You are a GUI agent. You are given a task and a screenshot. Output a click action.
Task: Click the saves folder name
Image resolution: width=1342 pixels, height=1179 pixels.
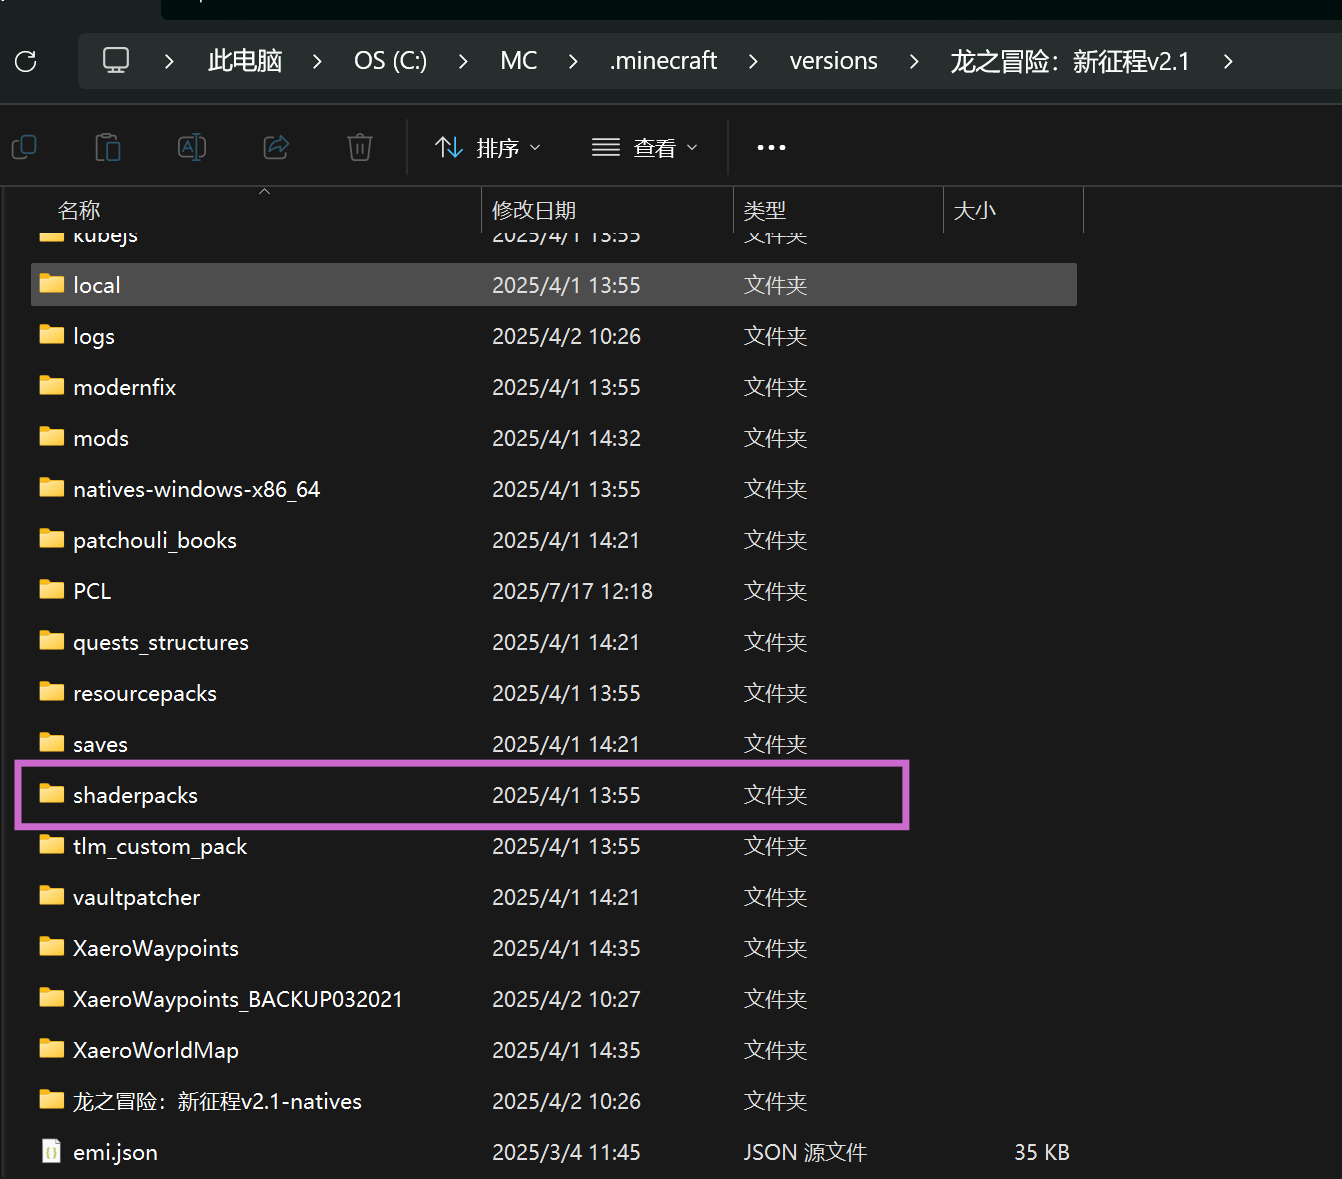[100, 744]
